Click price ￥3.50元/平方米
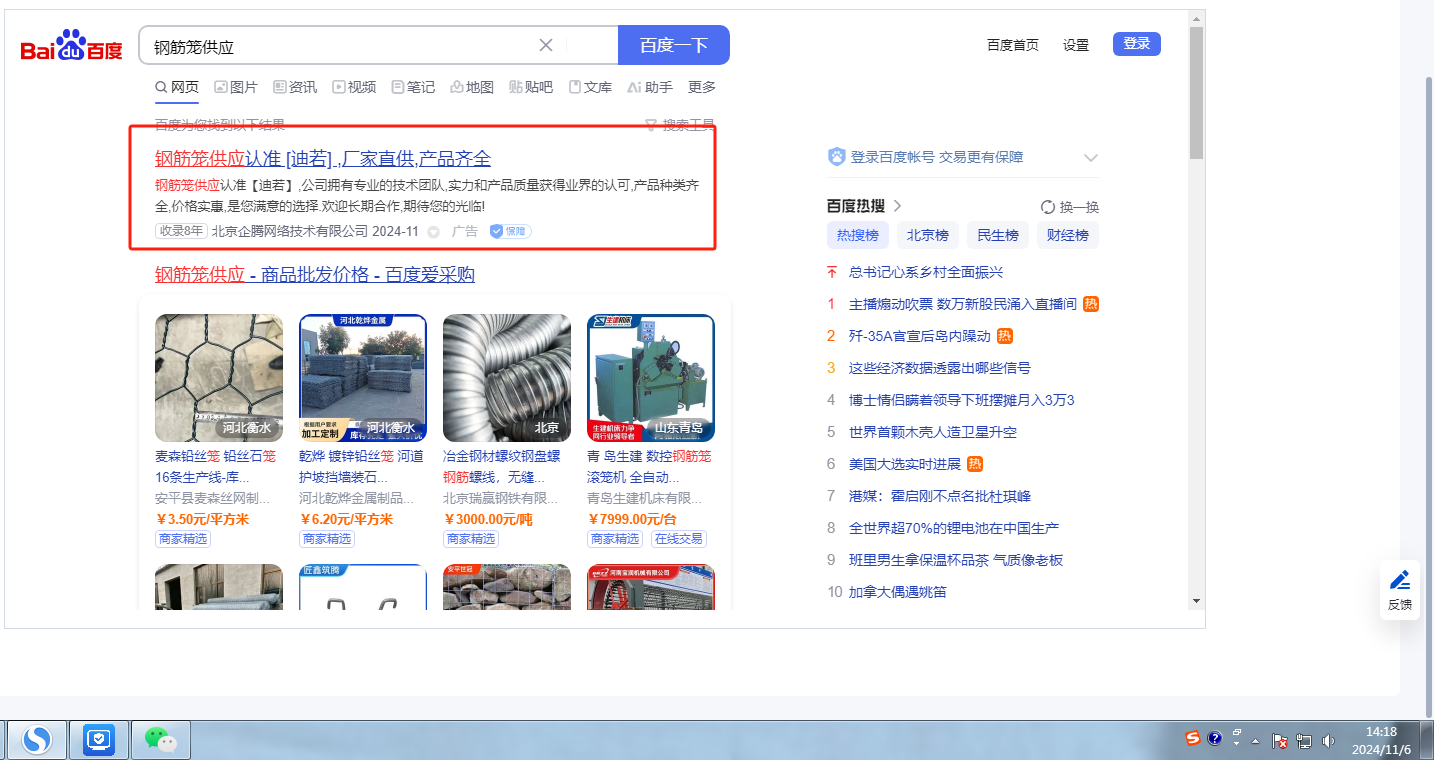Image resolution: width=1434 pixels, height=760 pixels. [x=202, y=519]
